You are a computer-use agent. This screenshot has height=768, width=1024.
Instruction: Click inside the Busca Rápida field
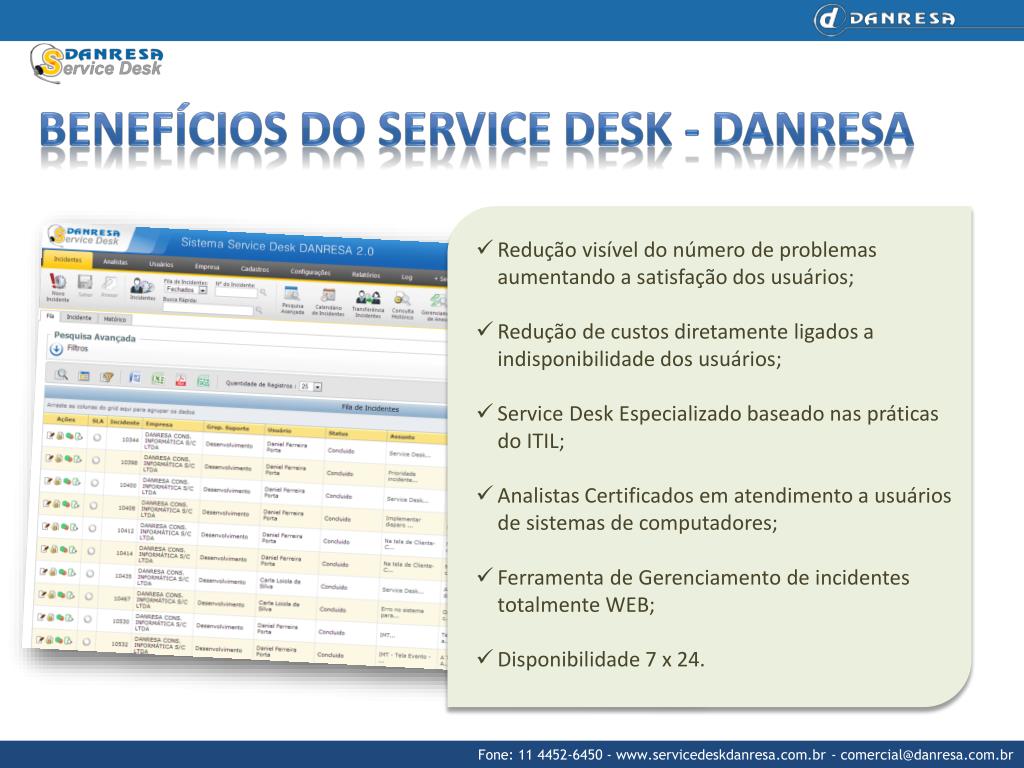pos(208,309)
